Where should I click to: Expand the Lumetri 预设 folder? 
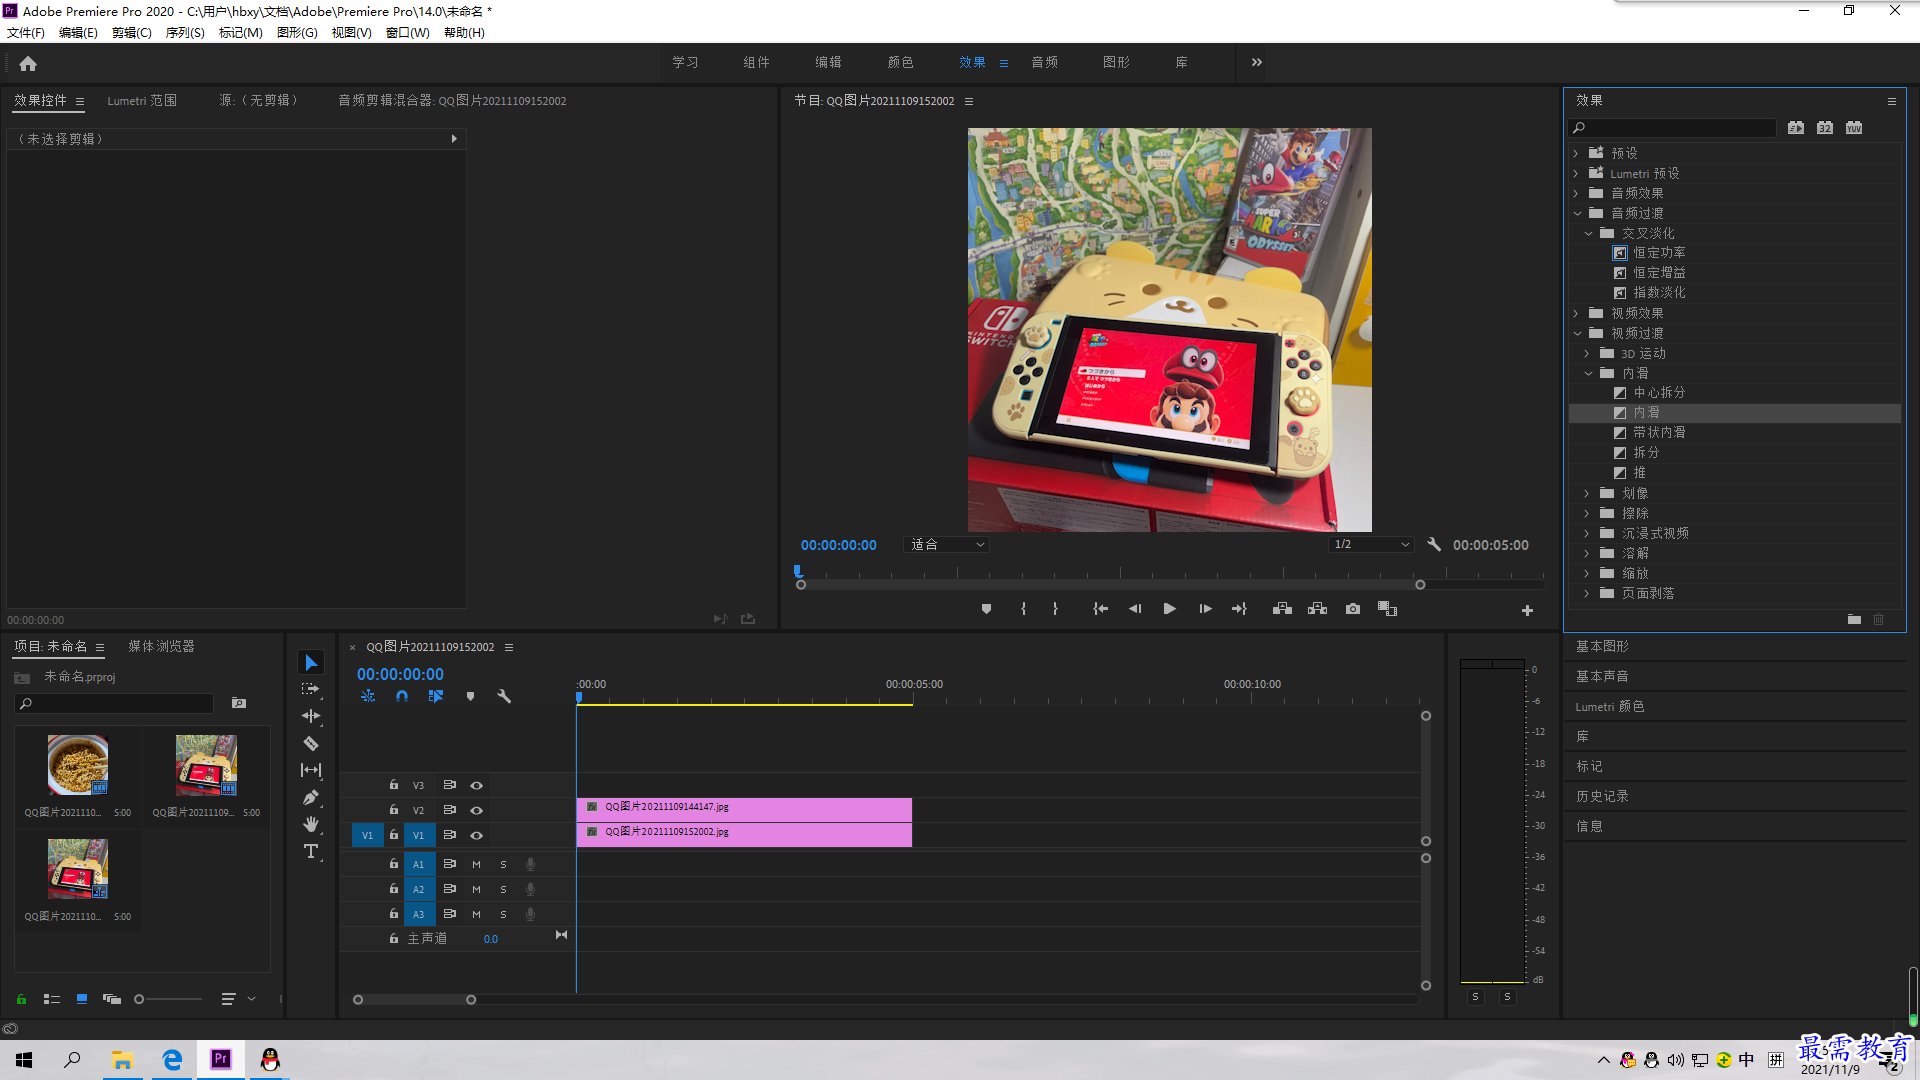(x=1576, y=173)
